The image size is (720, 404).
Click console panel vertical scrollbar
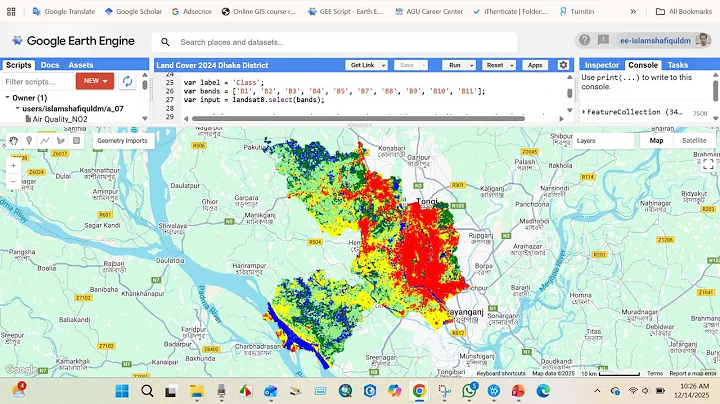point(715,90)
